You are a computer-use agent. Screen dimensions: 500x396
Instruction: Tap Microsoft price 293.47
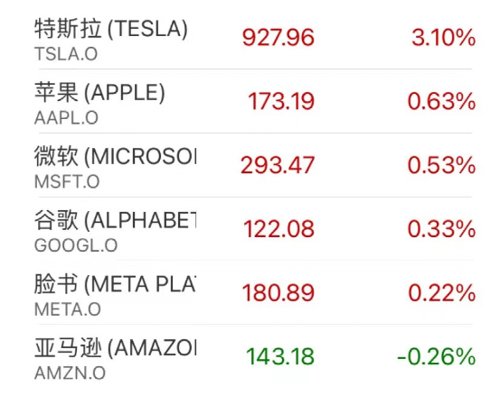[278, 165]
